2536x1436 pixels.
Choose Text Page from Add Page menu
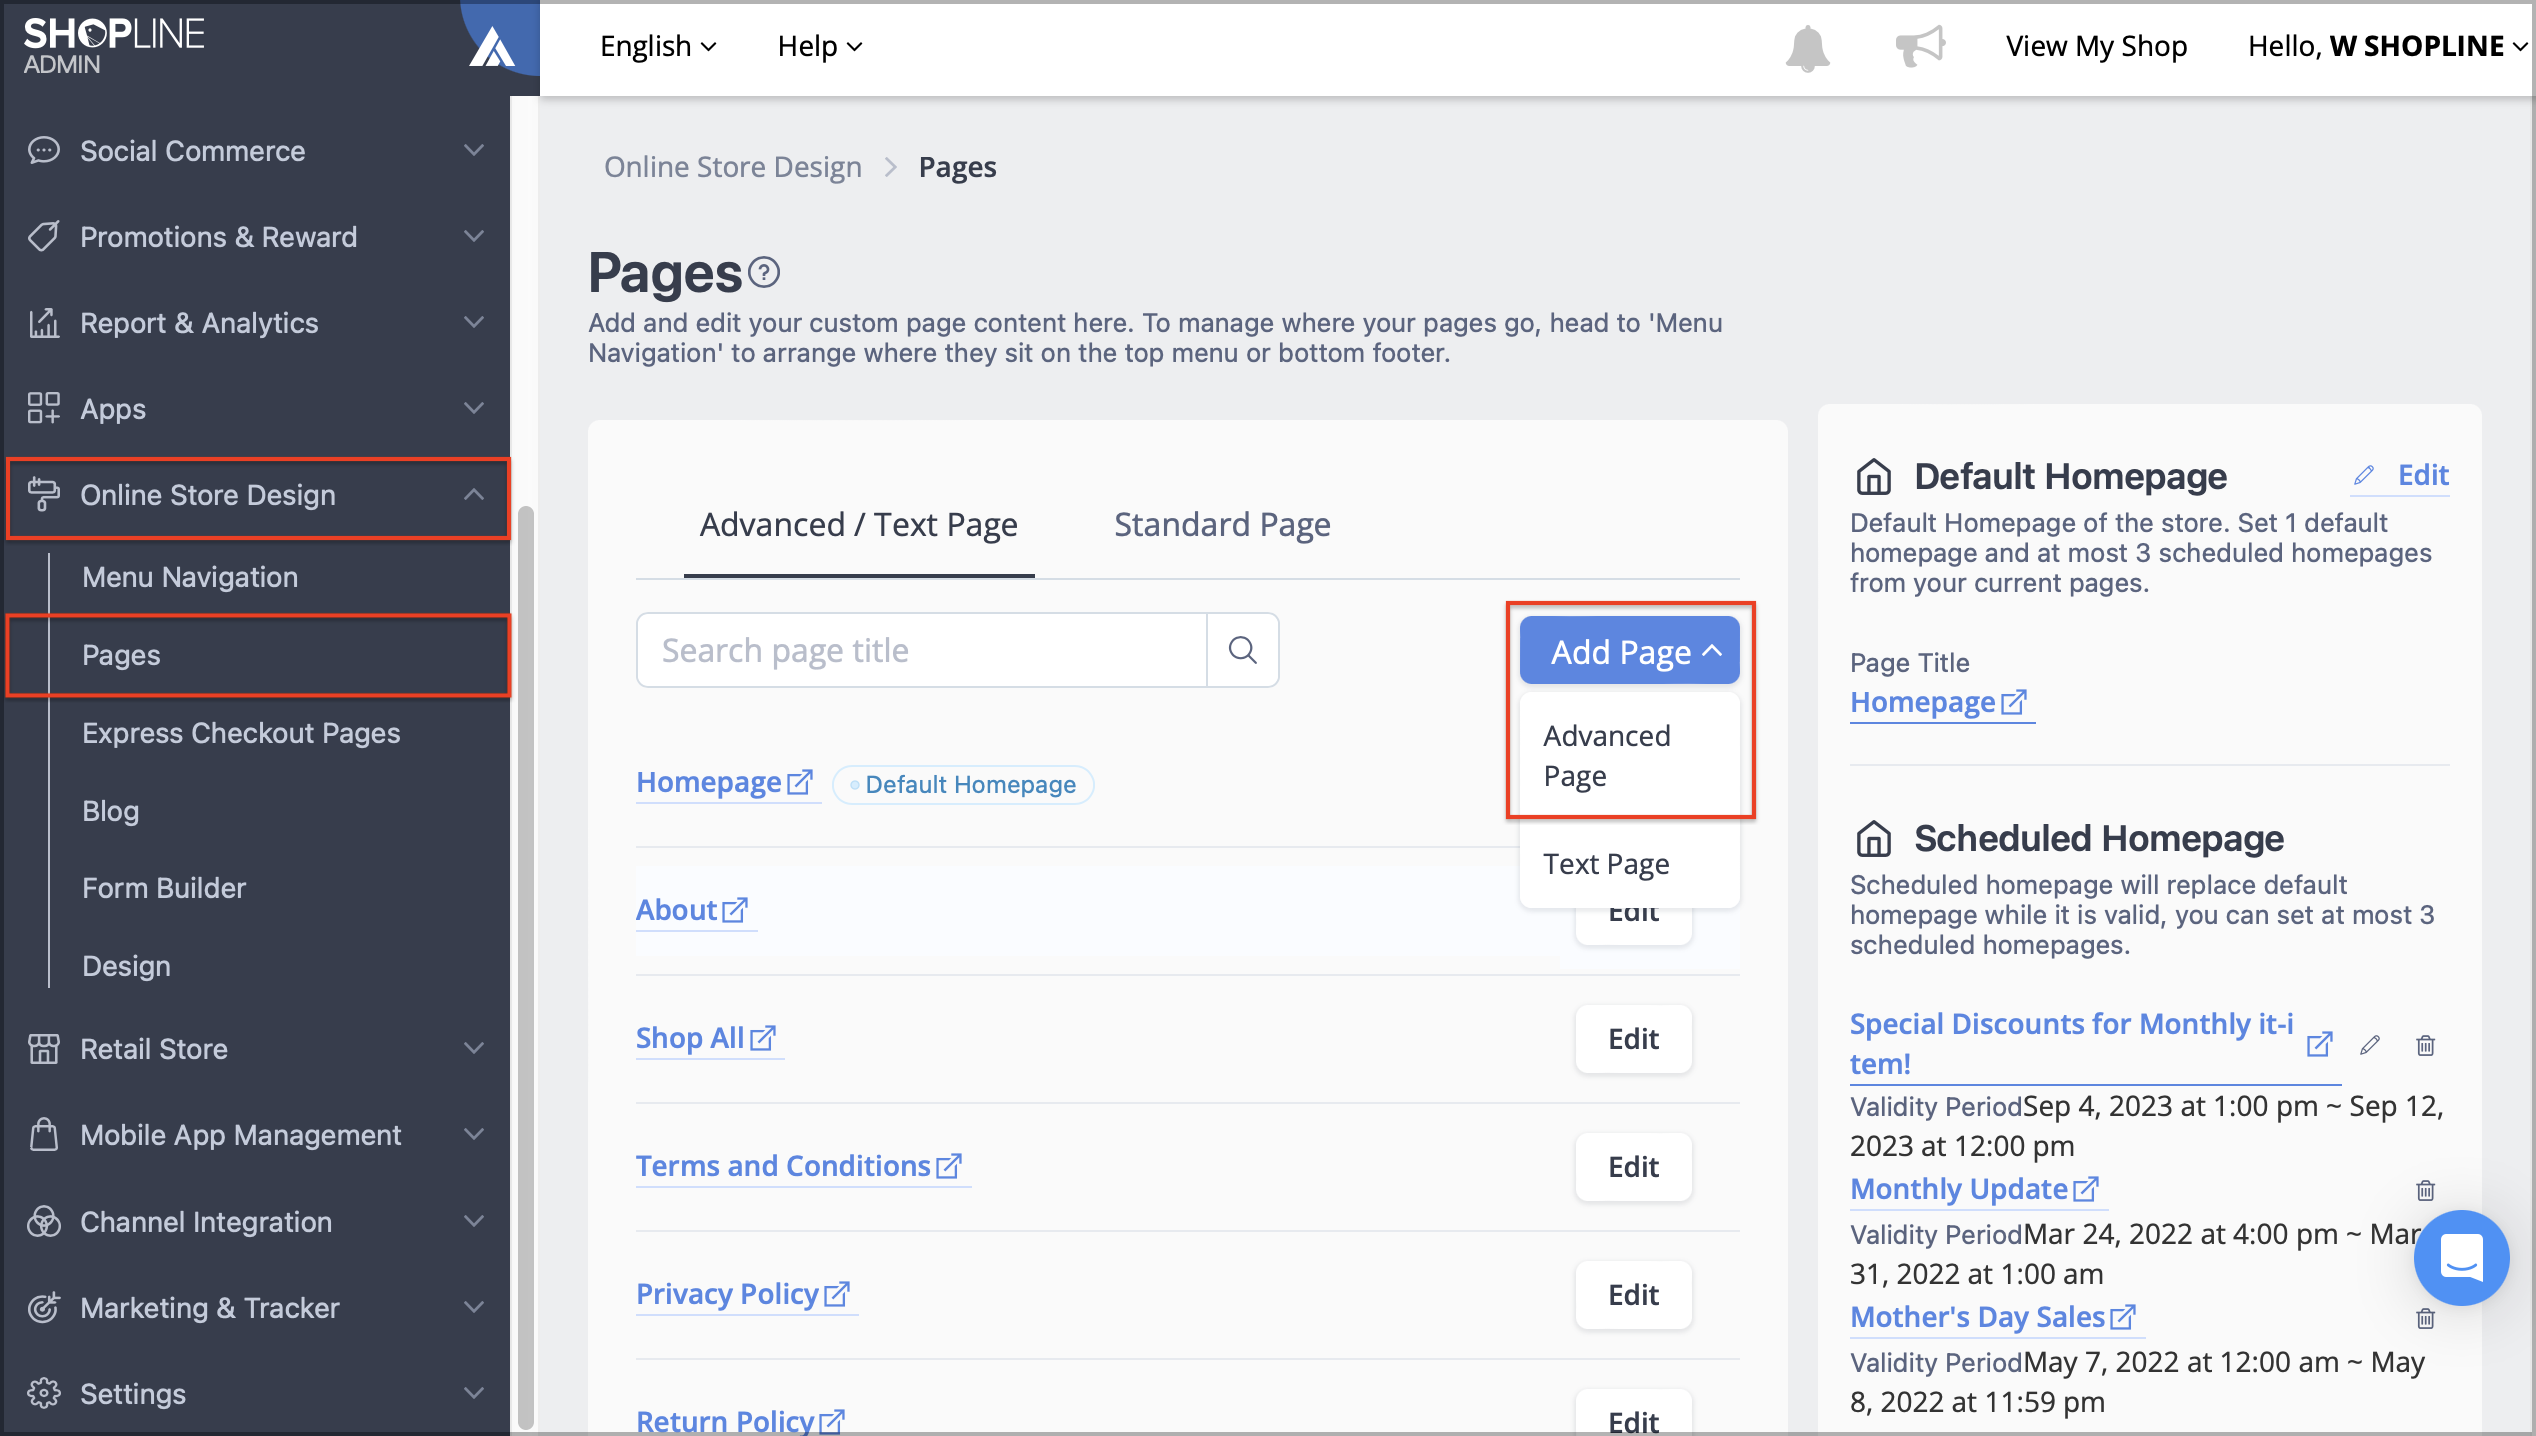tap(1629, 864)
